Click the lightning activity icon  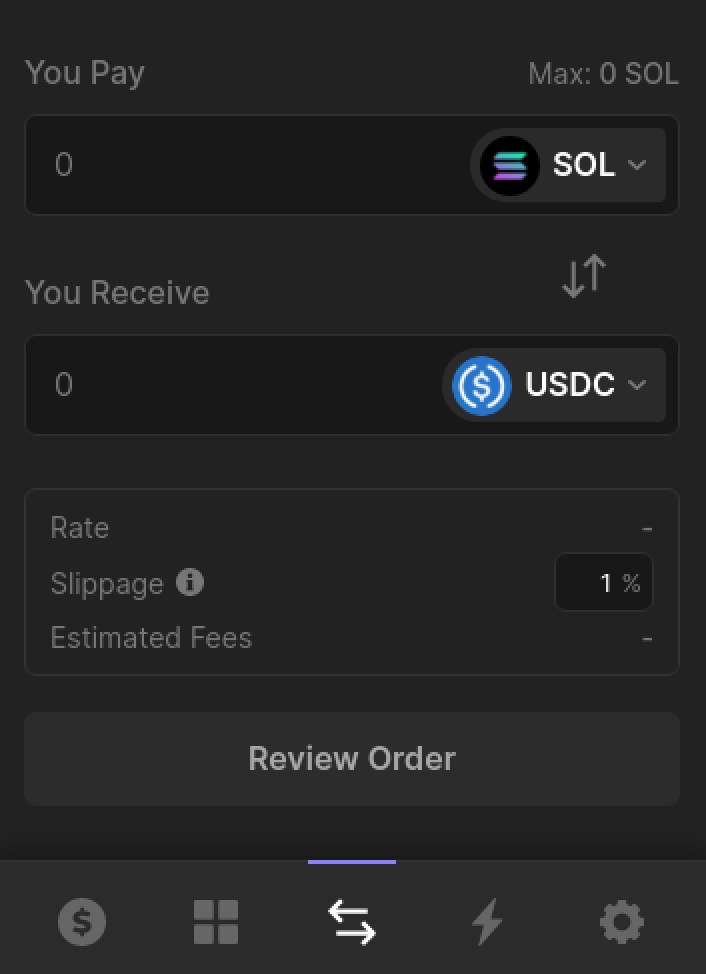coord(487,922)
